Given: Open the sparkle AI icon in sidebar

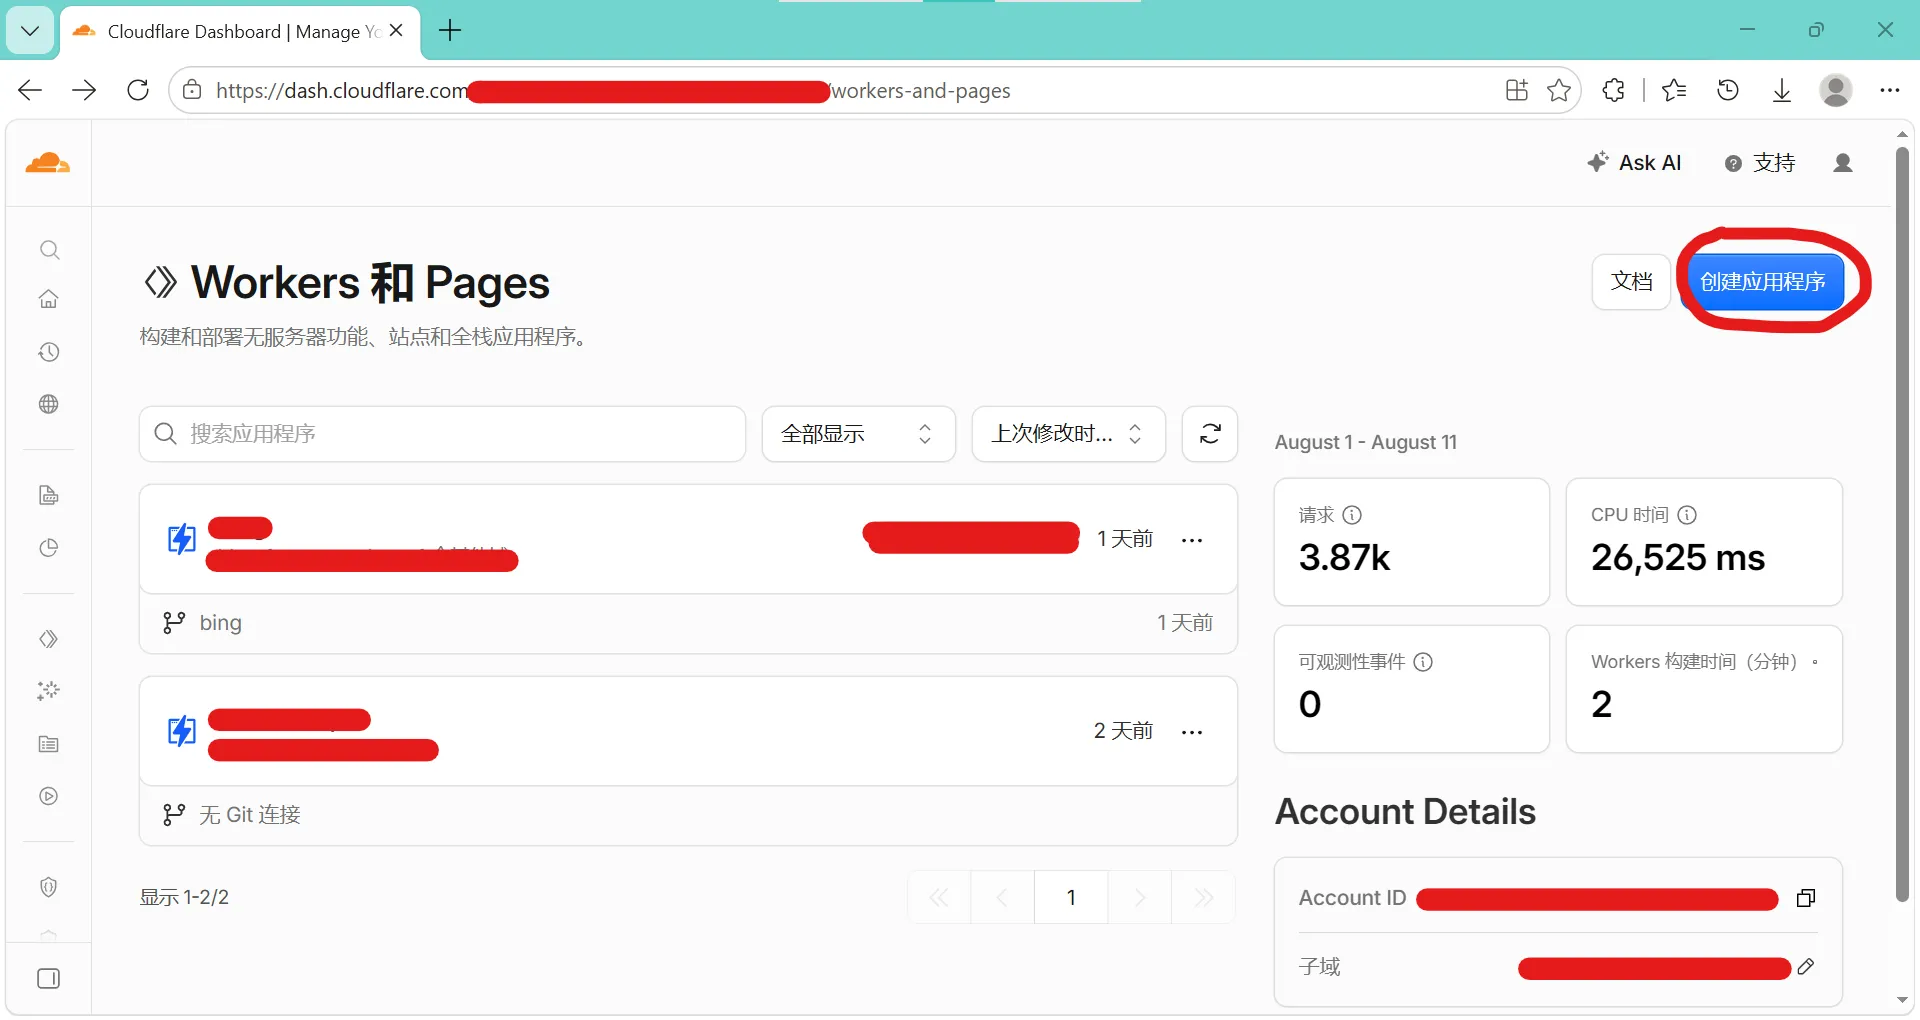Looking at the screenshot, I should pyautogui.click(x=49, y=691).
